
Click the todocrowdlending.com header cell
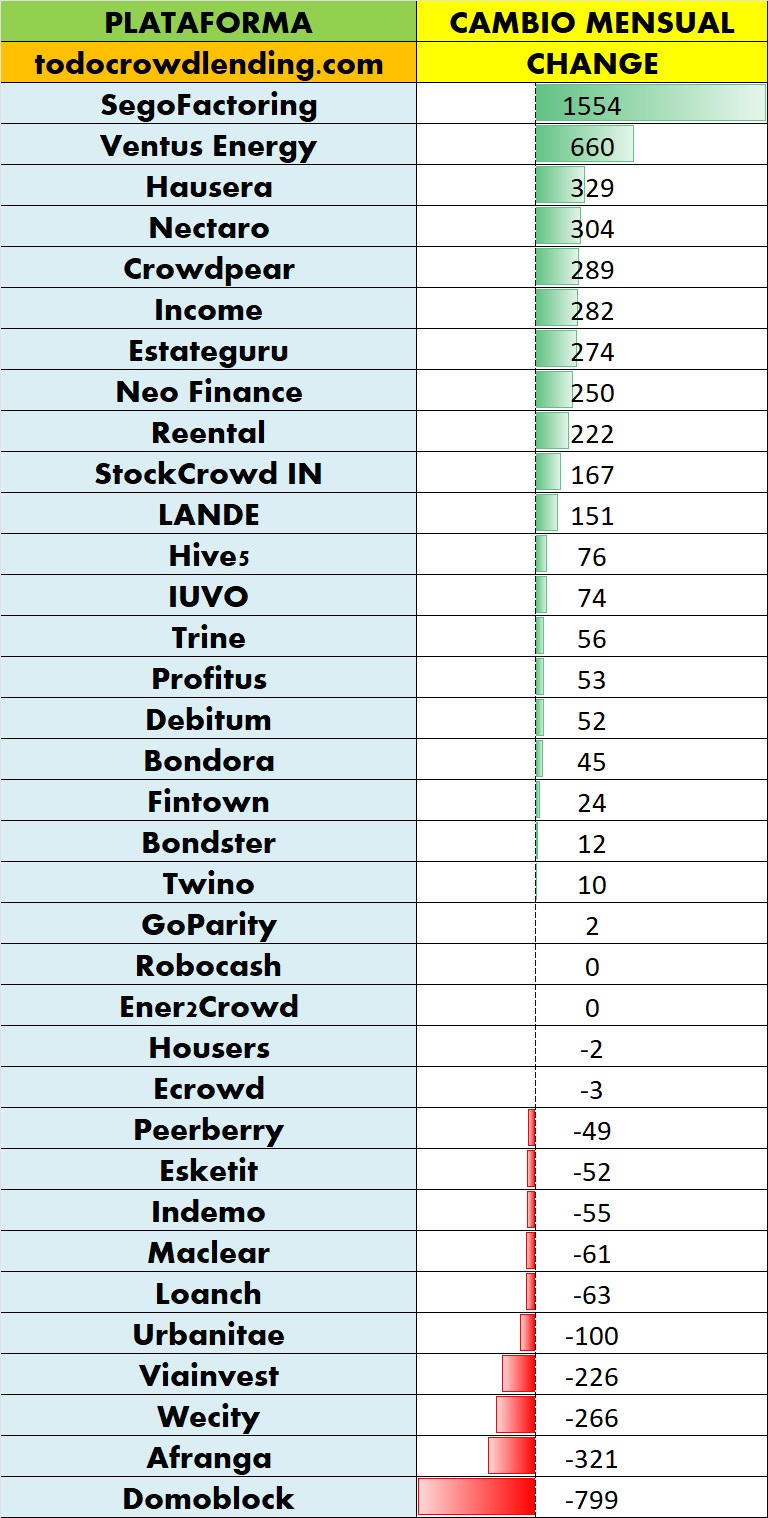tap(208, 64)
